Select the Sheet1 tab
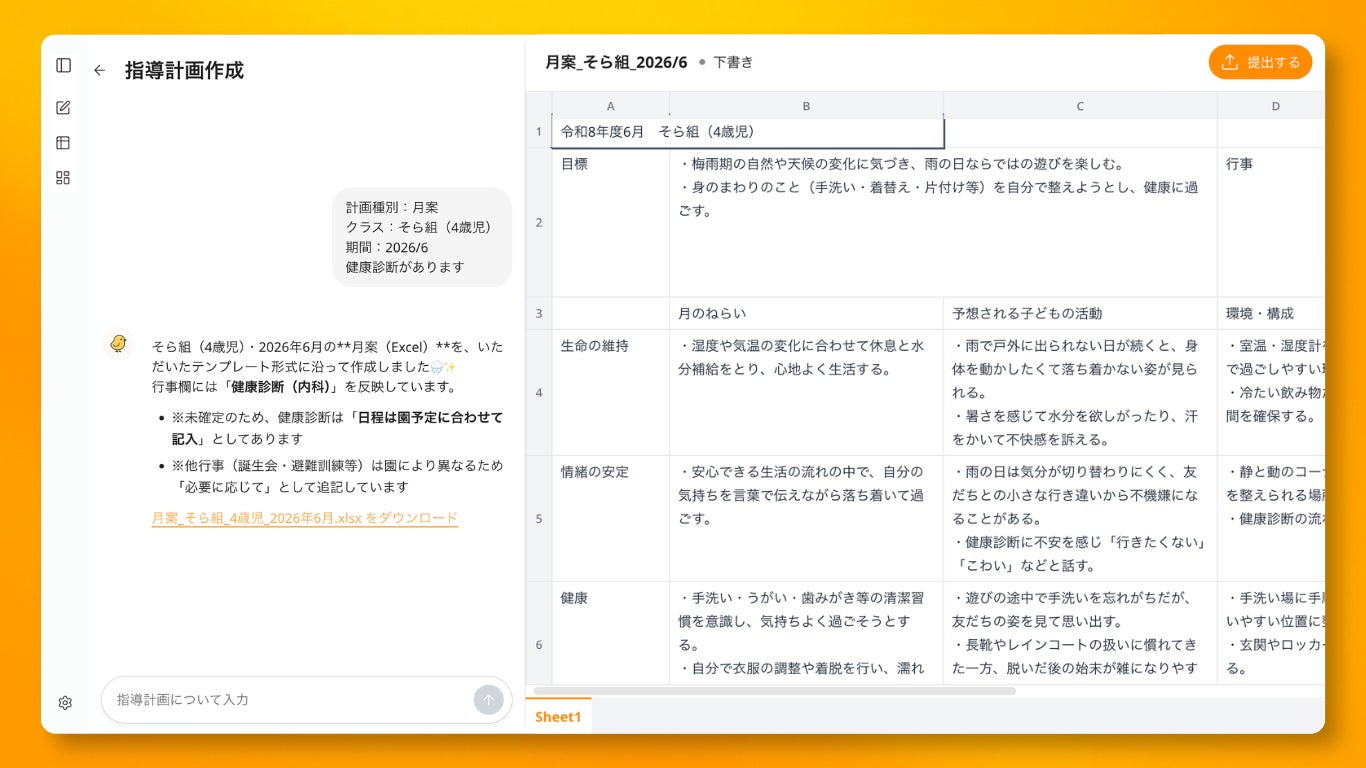 (x=558, y=716)
